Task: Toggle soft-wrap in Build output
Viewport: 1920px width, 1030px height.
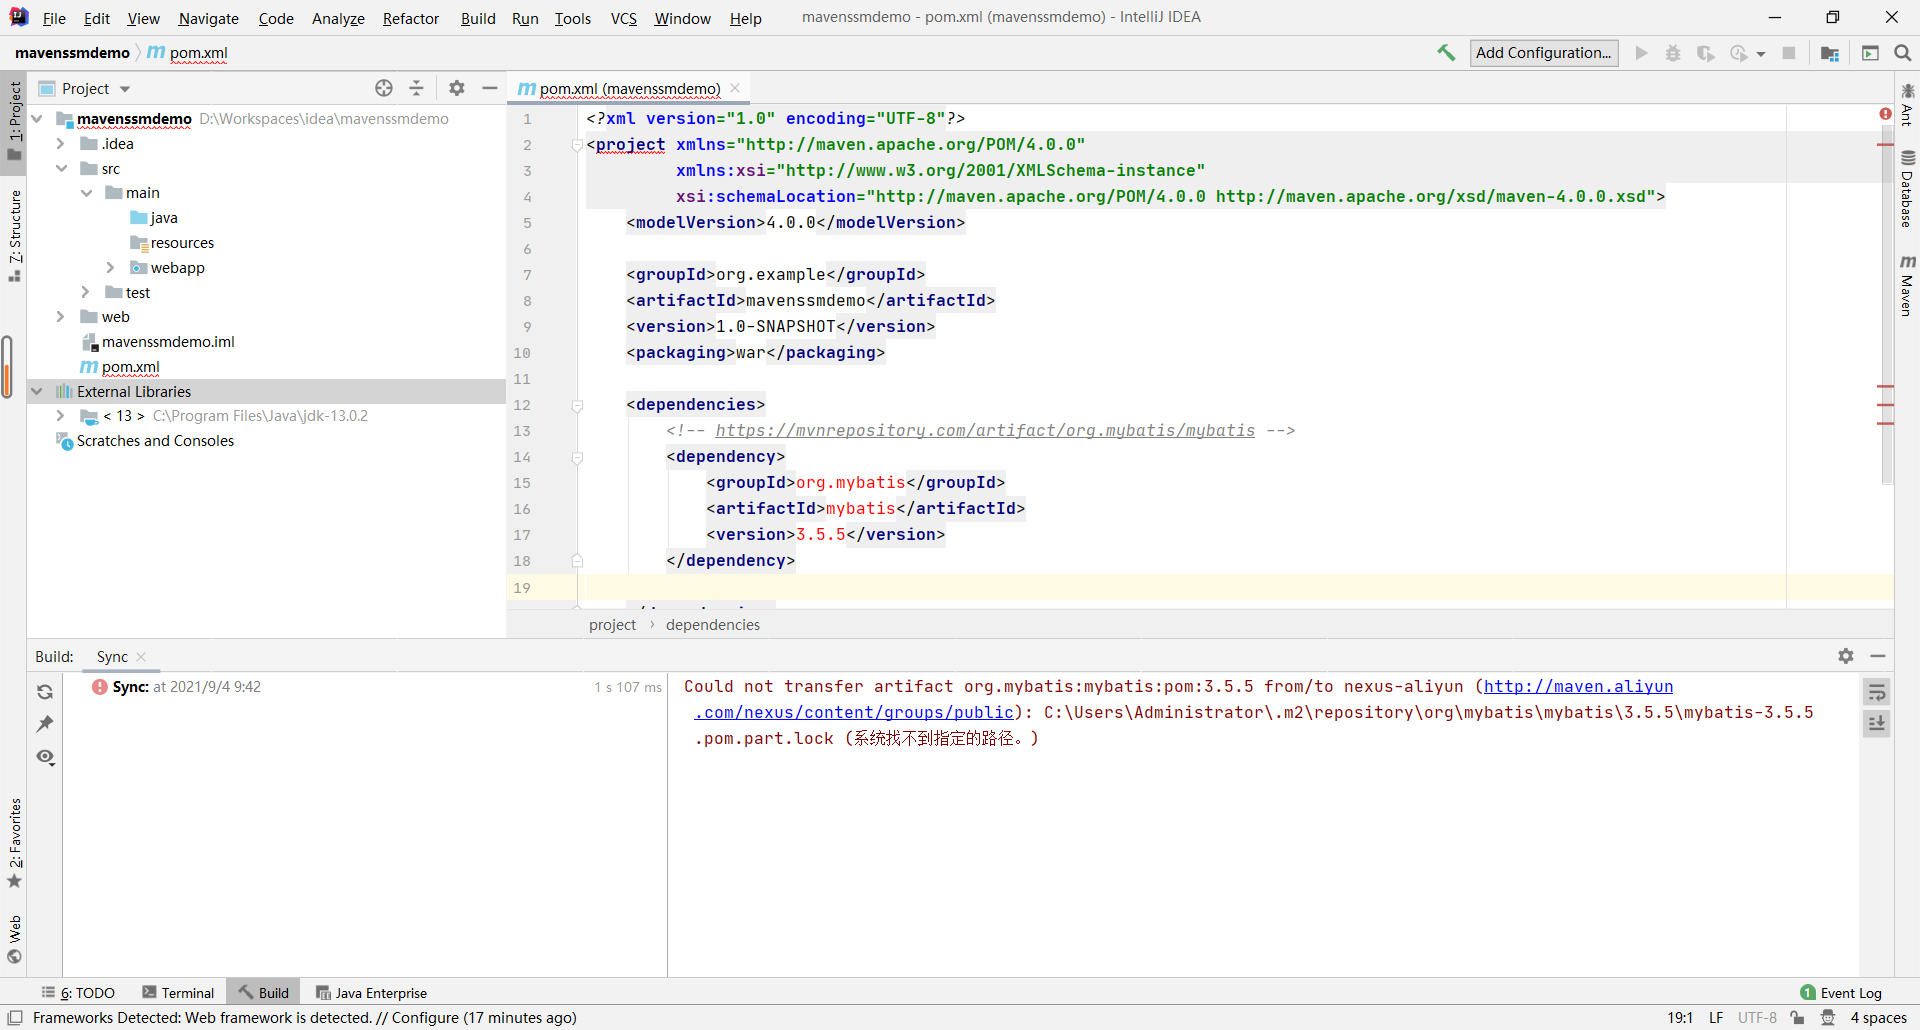Action: 1877,692
